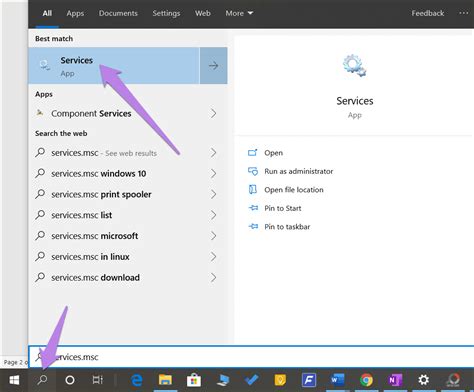Expand chevron for services.msc windows 10
Viewport: 474px width, 392px height.
tap(213, 174)
